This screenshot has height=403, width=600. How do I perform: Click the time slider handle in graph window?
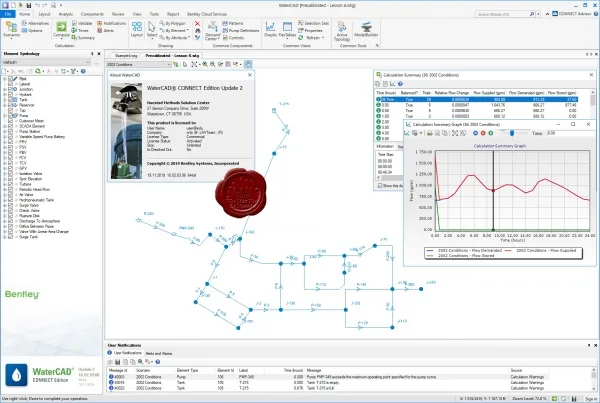point(512,133)
